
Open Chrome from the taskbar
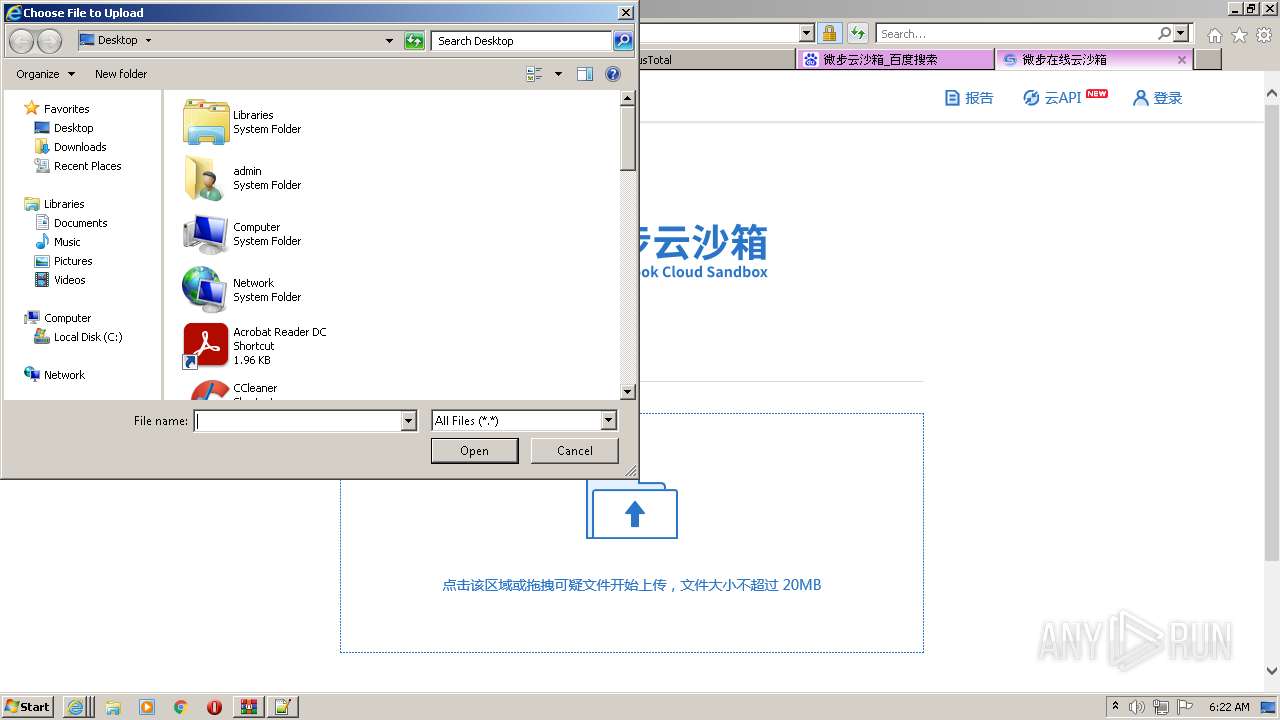(x=180, y=707)
